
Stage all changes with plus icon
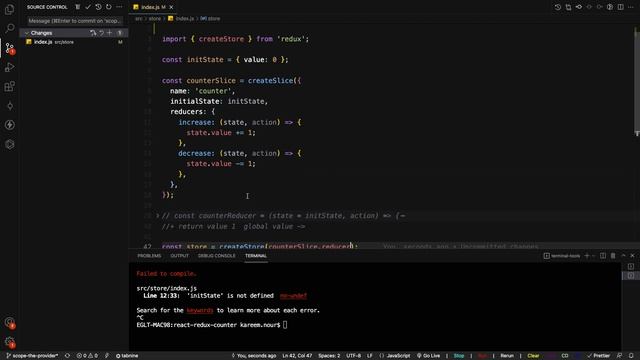click(x=109, y=33)
